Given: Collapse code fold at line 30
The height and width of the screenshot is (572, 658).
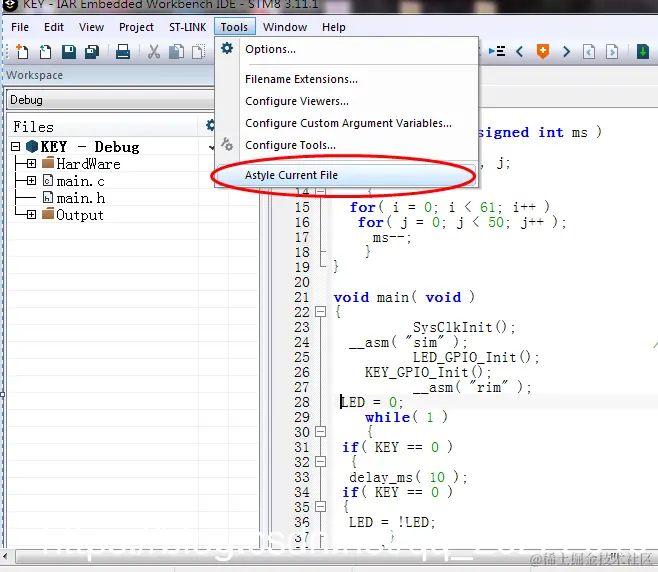Looking at the screenshot, I should point(321,431).
